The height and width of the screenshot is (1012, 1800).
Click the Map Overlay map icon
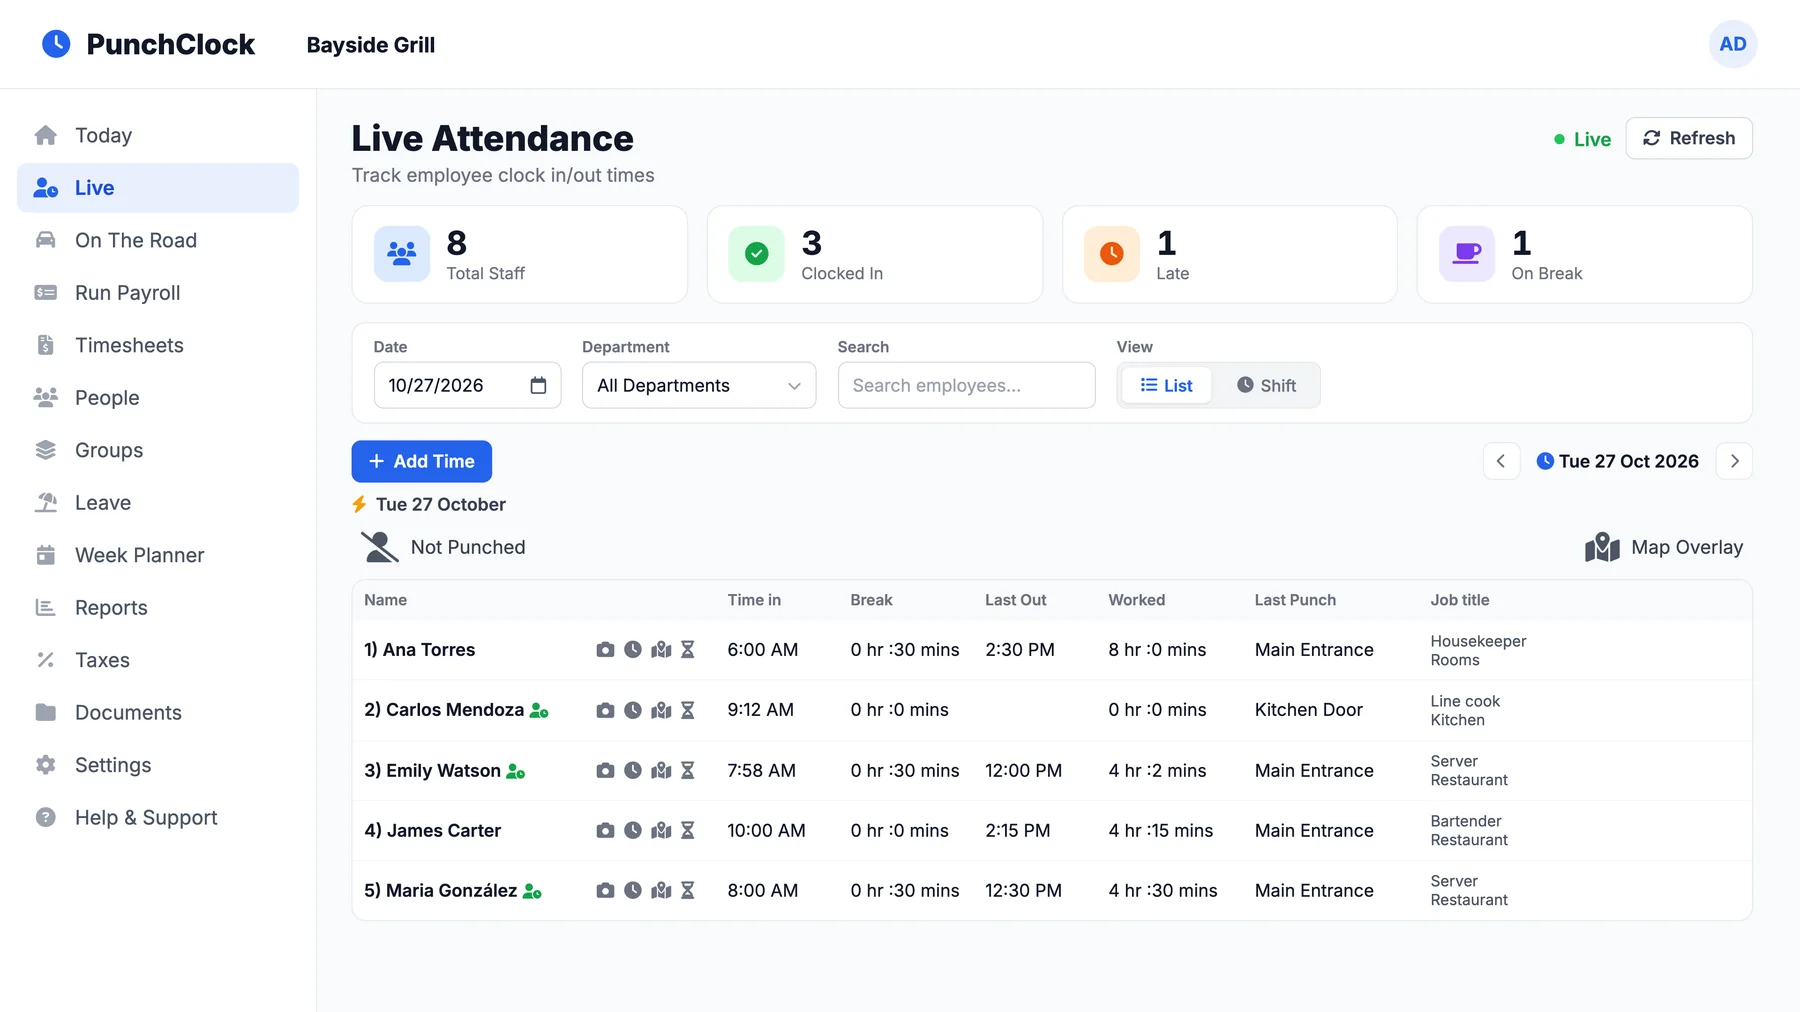click(x=1602, y=547)
